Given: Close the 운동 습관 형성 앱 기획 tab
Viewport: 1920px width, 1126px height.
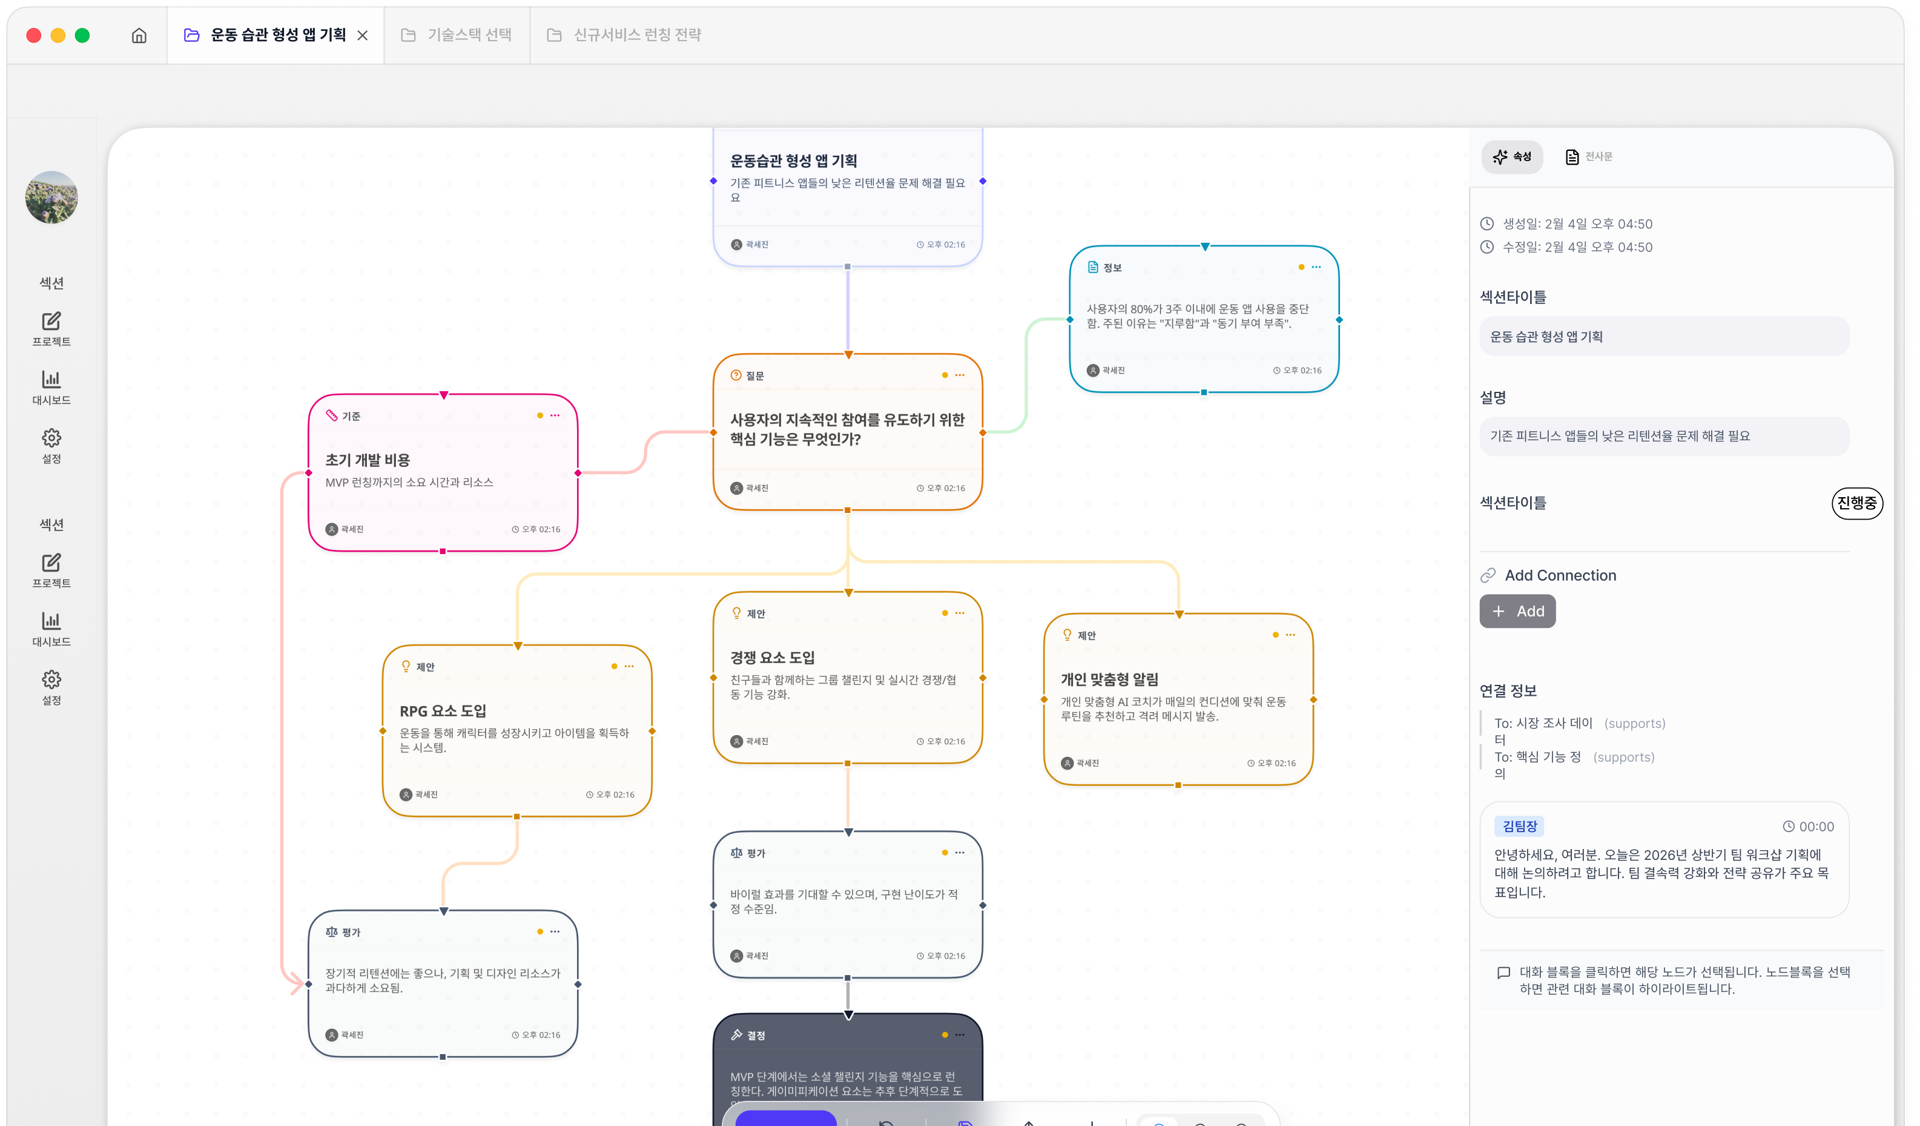Looking at the screenshot, I should click(363, 35).
